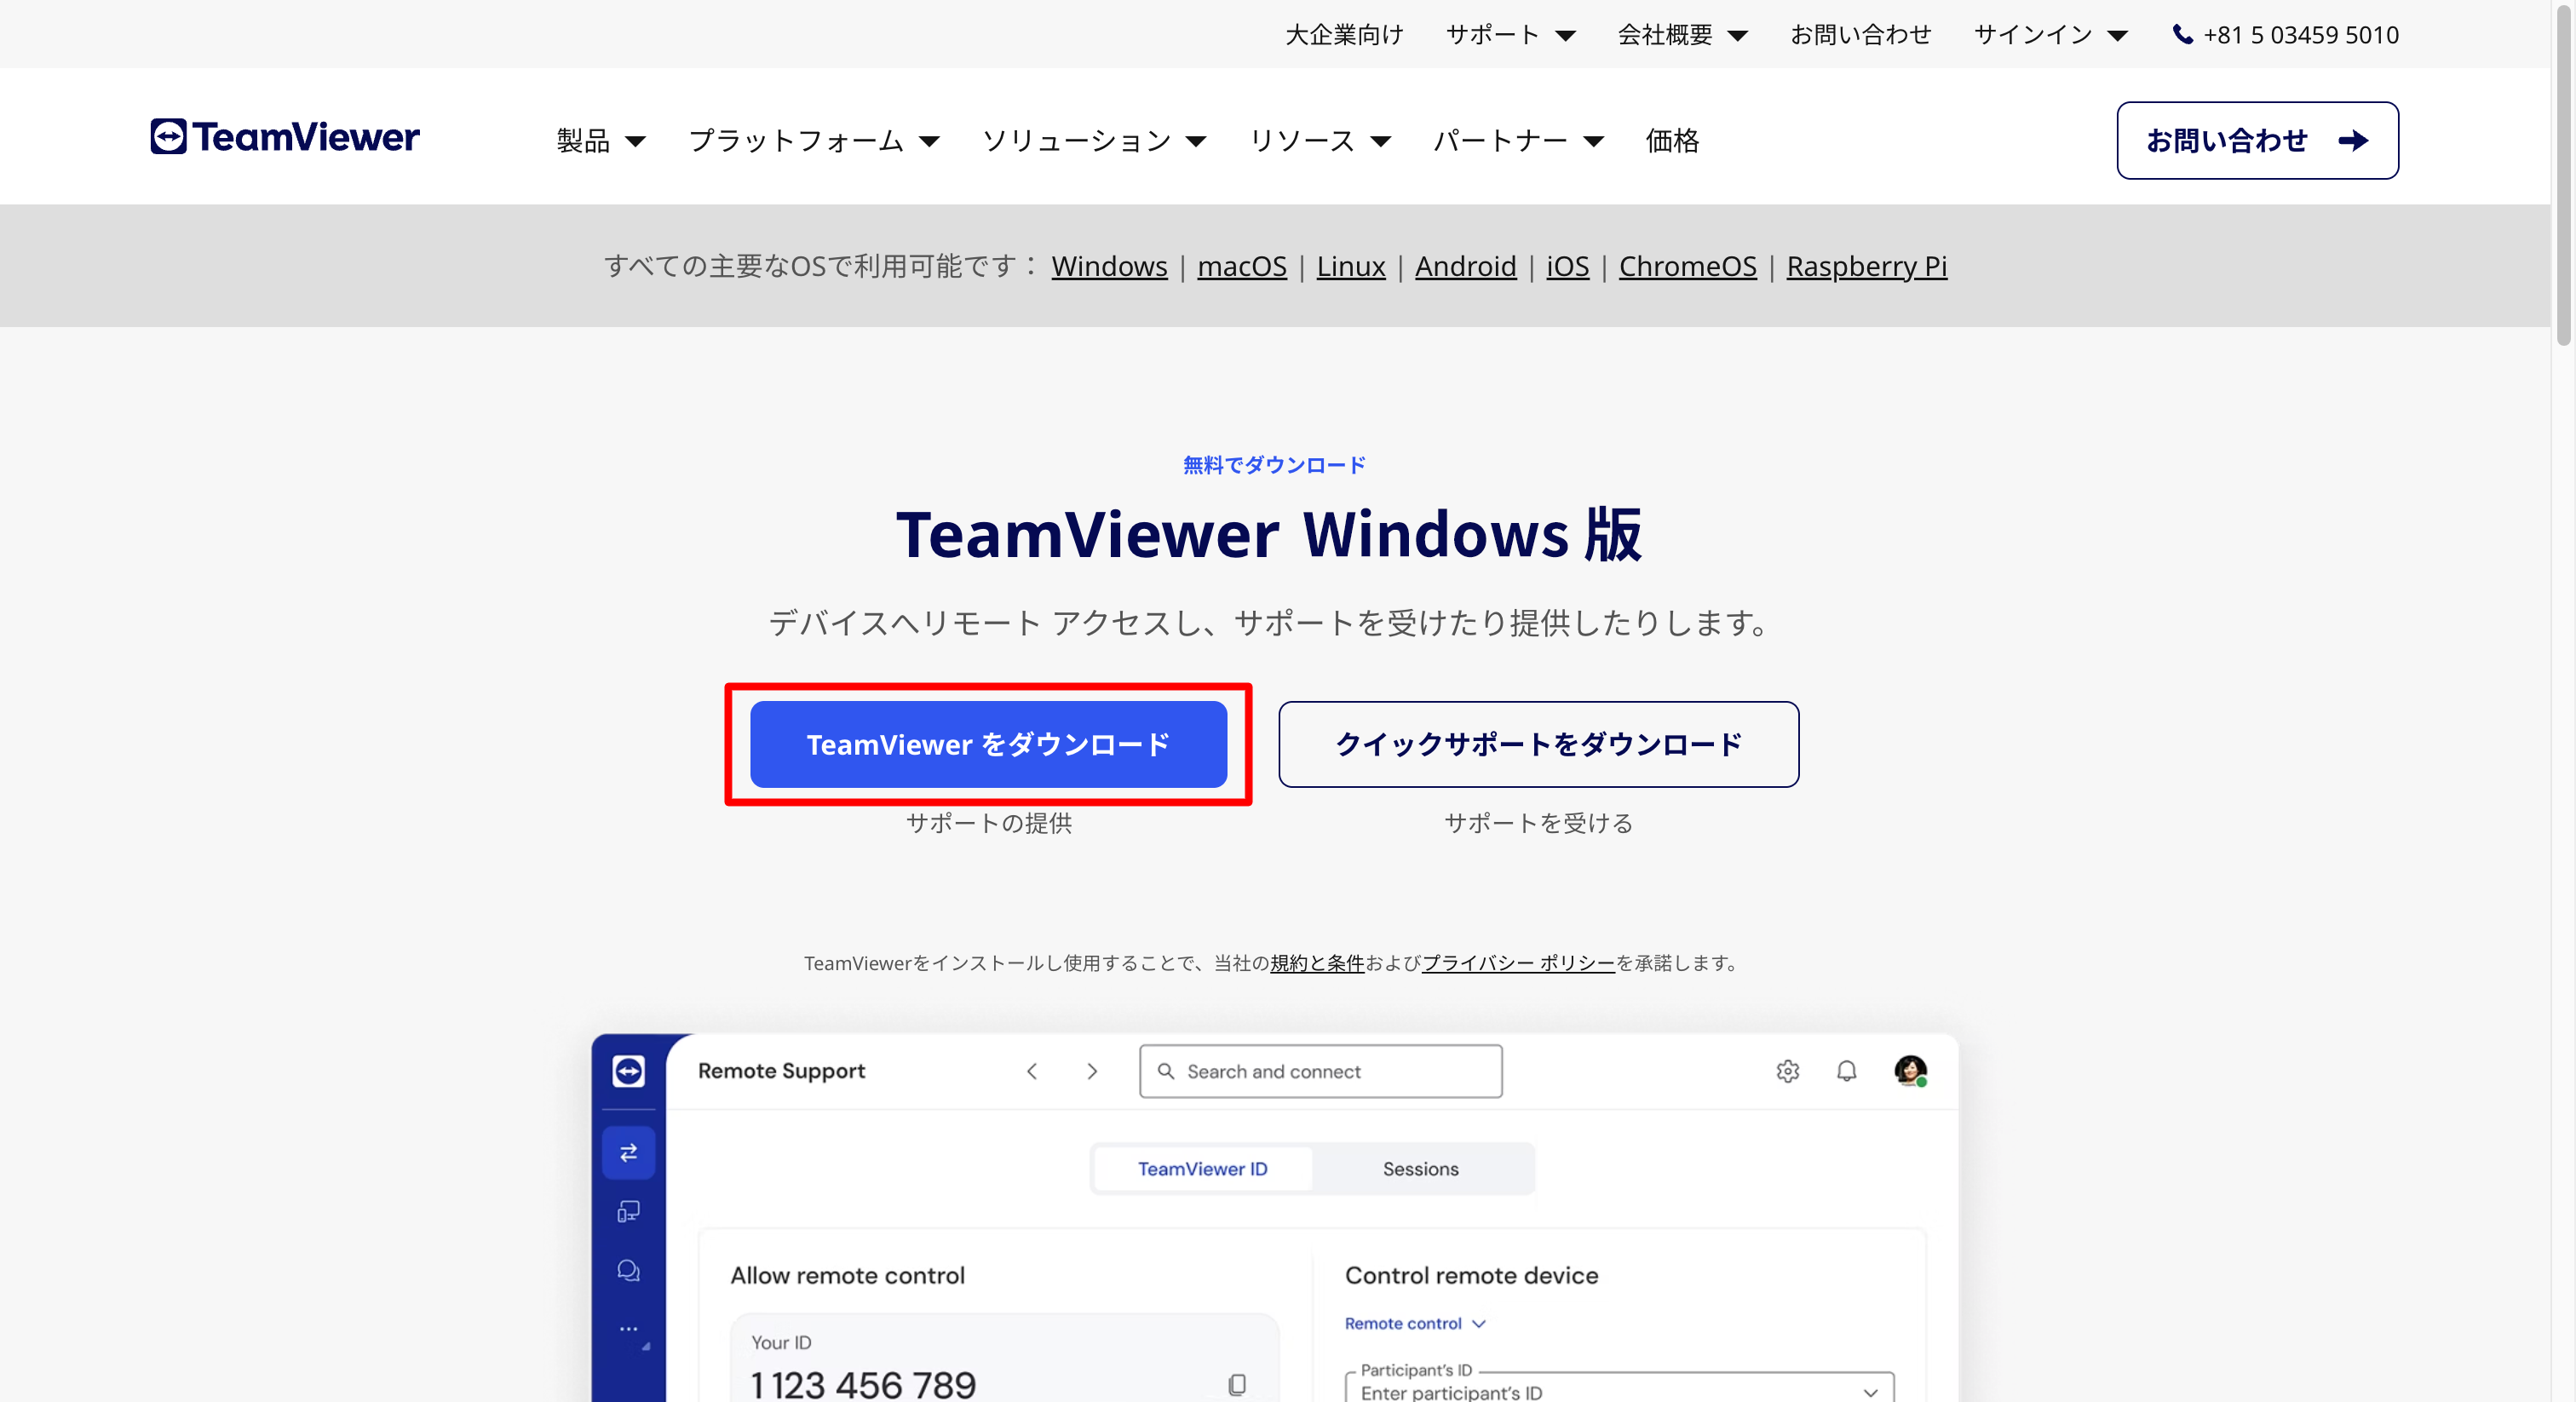Click the forward chevron in Remote Support
Screen dimensions: 2576x1402
[1092, 1071]
